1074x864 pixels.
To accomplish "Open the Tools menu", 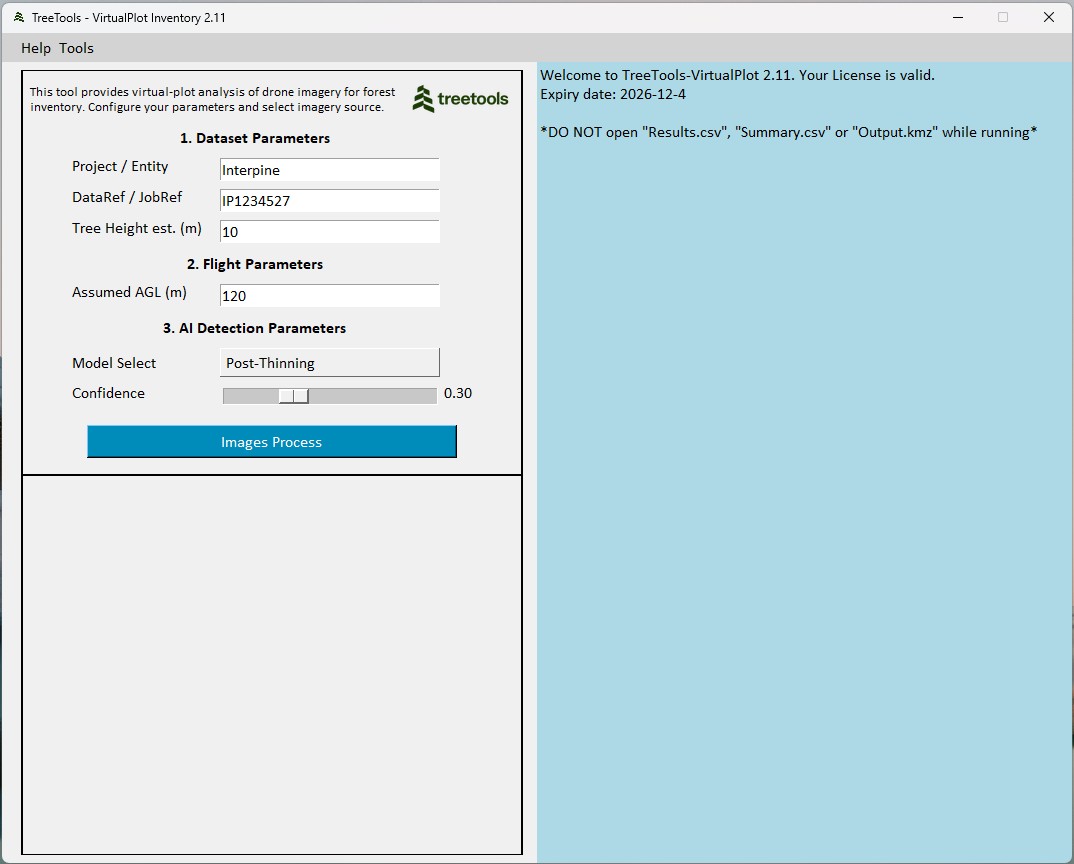I will 76,48.
